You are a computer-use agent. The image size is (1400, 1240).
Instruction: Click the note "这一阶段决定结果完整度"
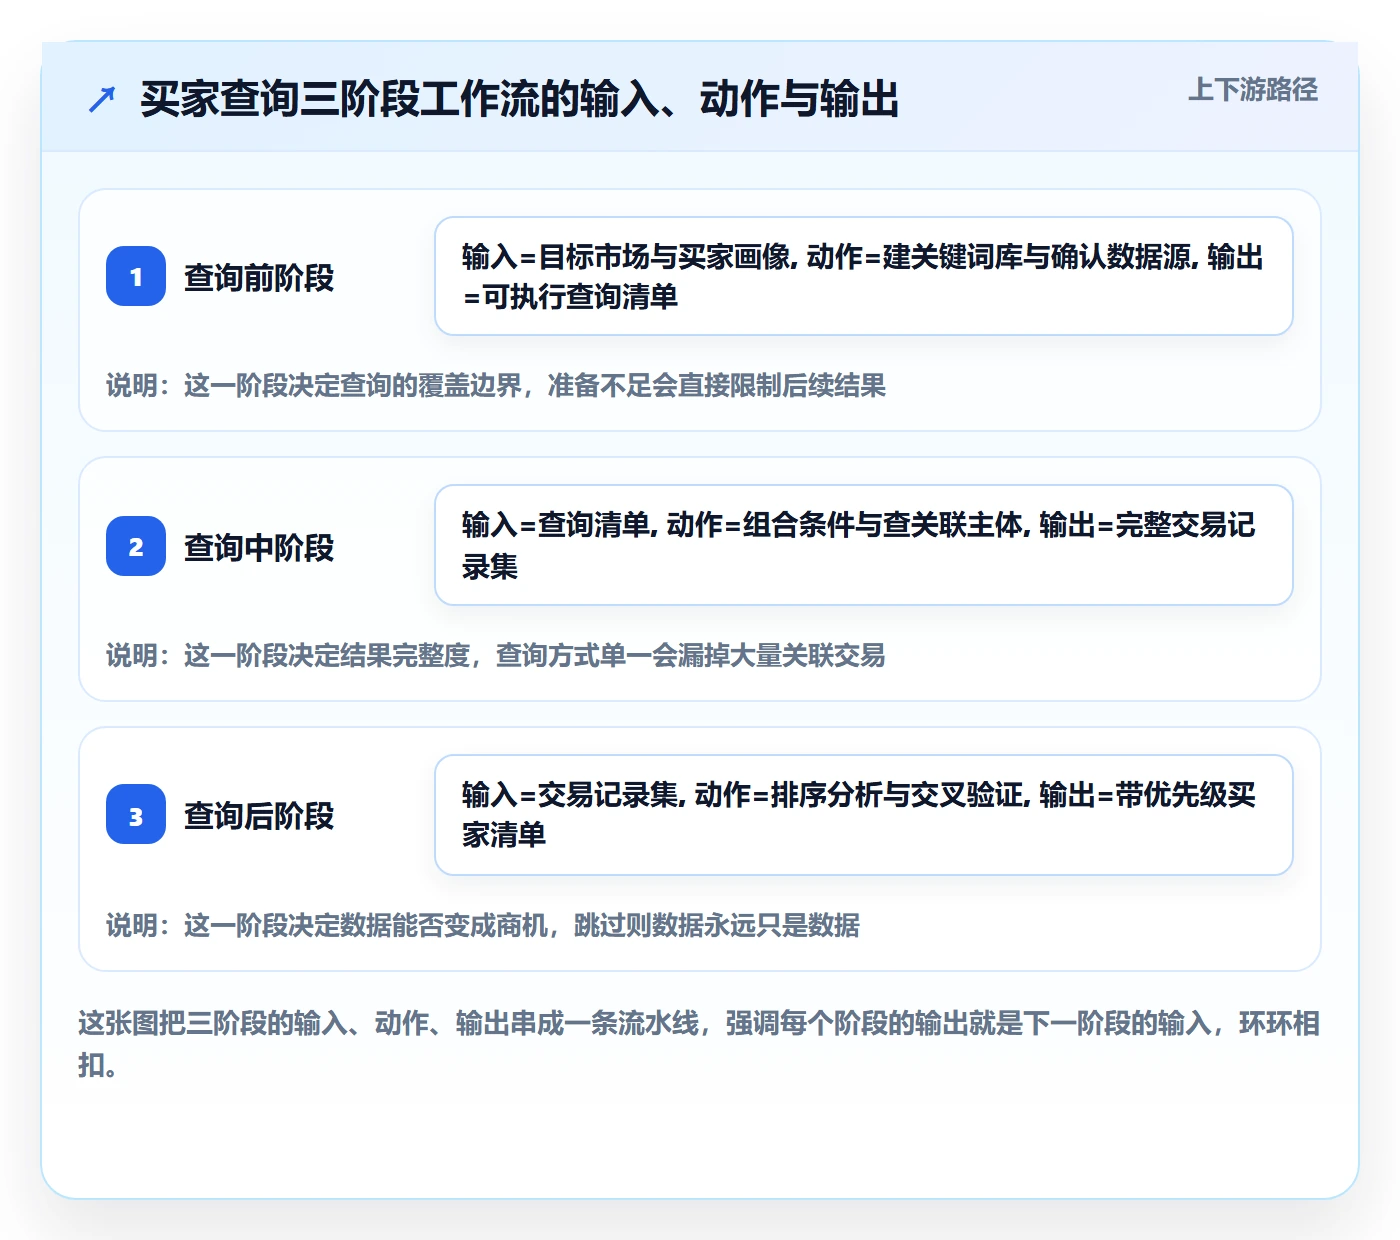[496, 655]
